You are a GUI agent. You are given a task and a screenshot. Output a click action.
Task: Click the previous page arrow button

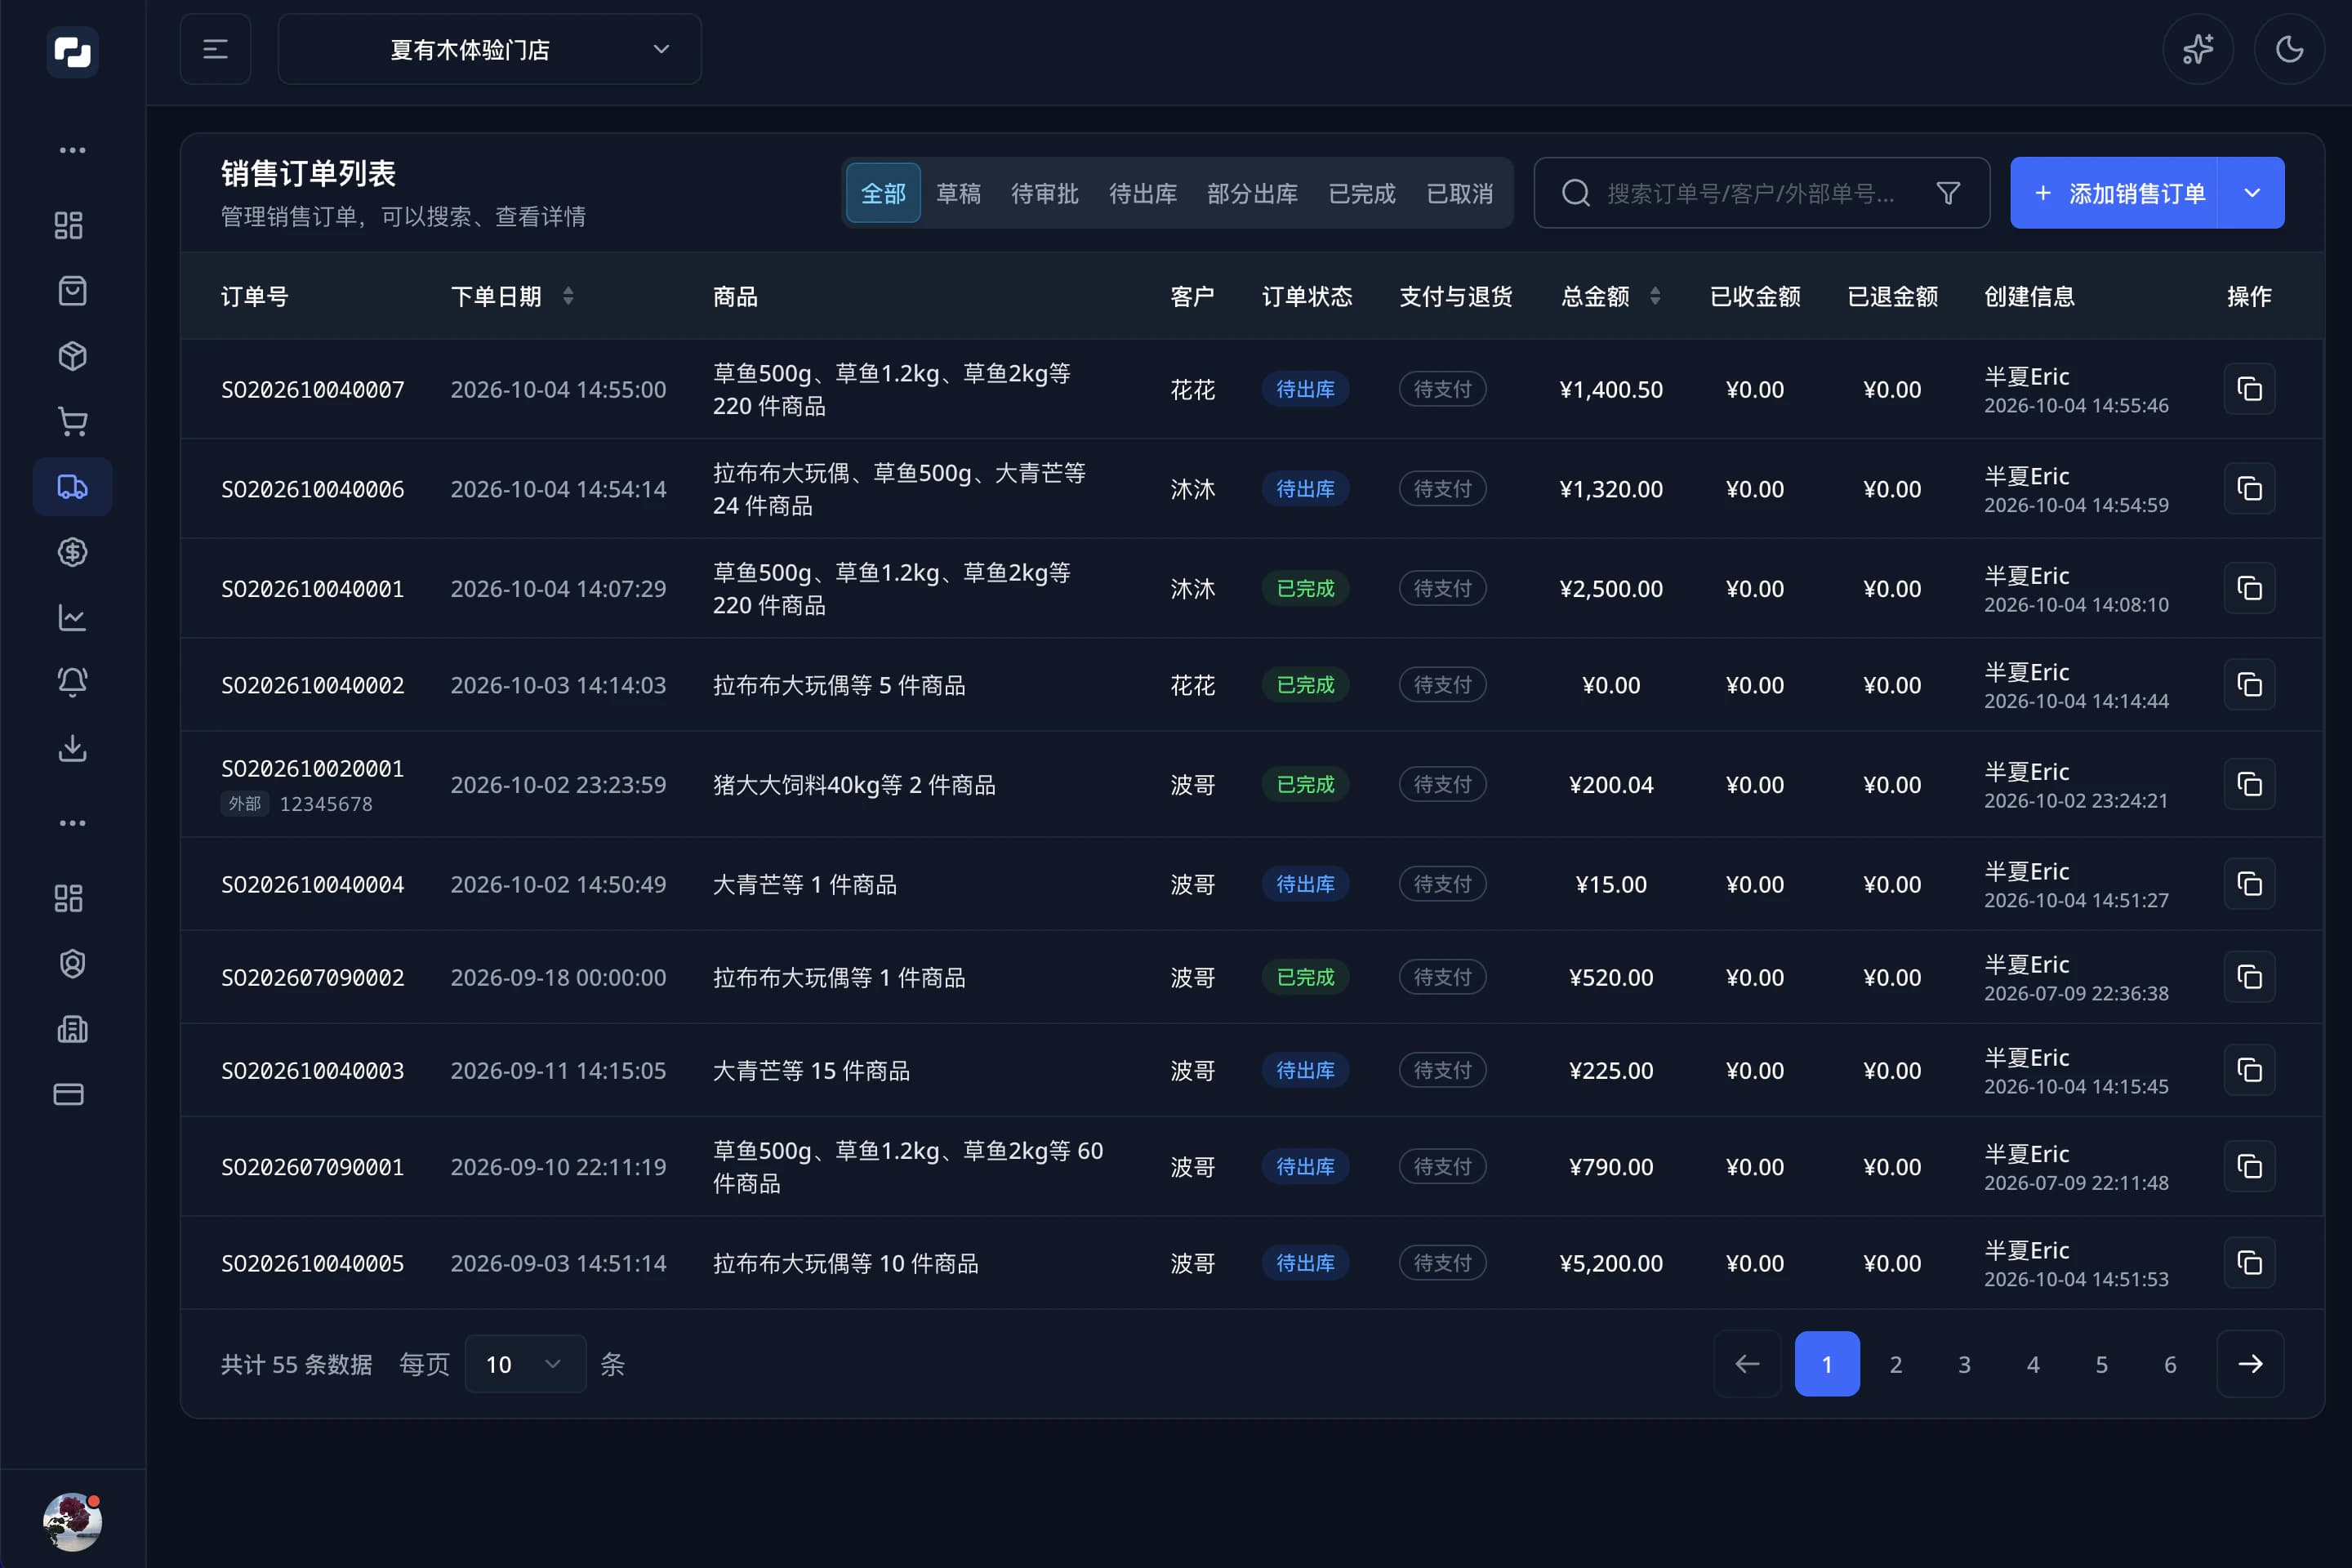[1747, 1364]
